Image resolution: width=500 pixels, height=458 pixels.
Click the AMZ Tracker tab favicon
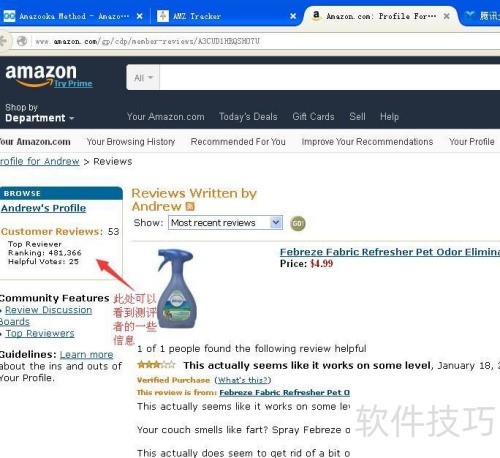[x=163, y=16]
